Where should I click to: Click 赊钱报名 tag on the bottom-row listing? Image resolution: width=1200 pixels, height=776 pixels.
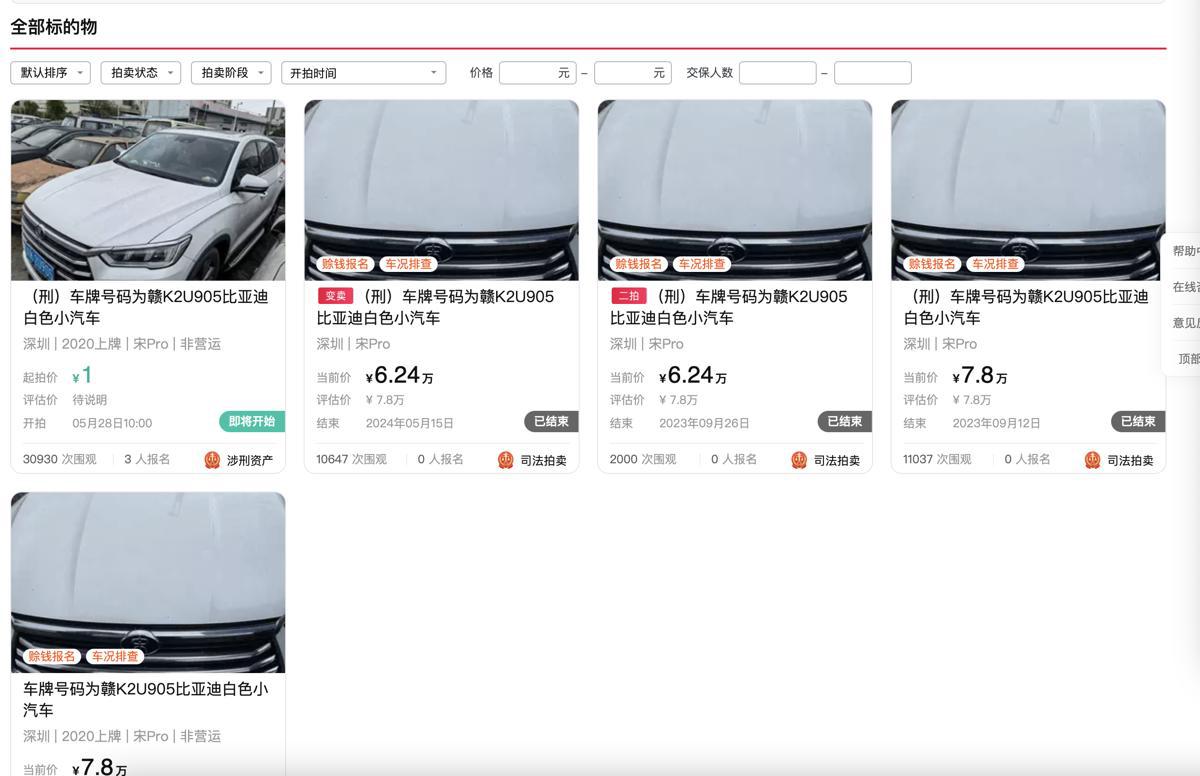pyautogui.click(x=51, y=656)
